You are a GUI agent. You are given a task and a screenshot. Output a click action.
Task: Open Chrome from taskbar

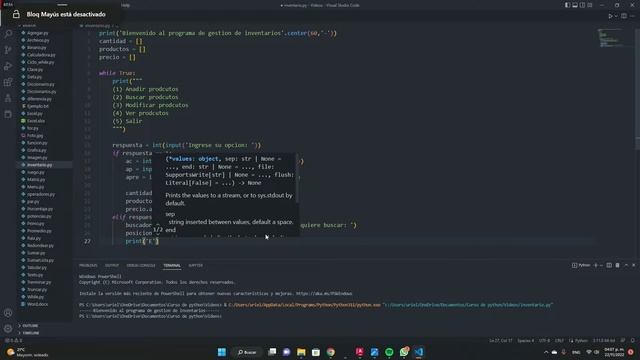(x=331, y=352)
